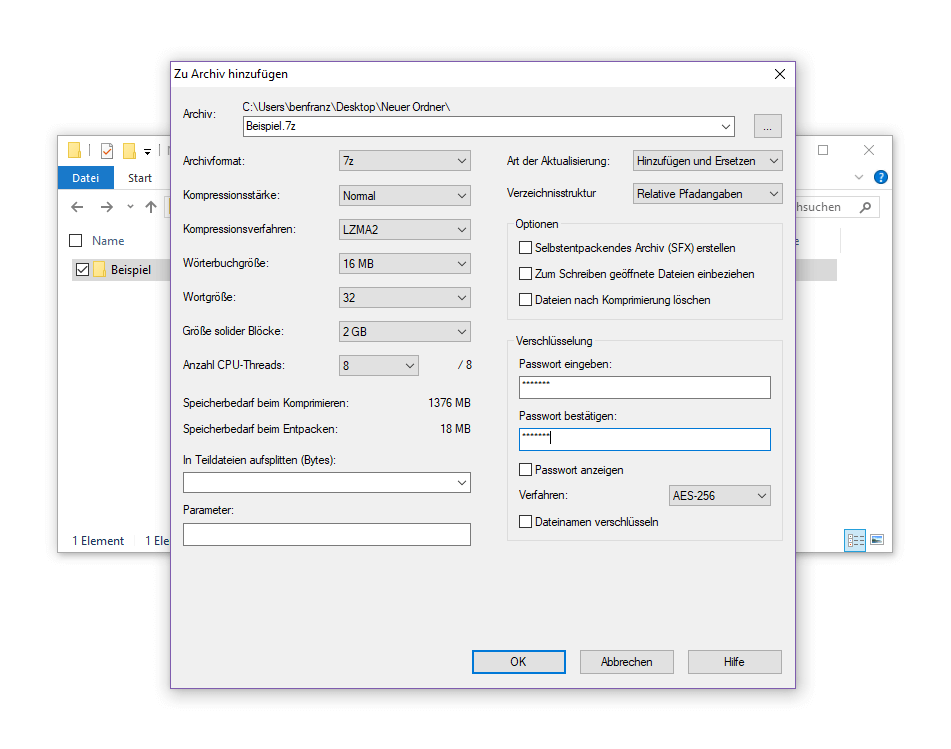The height and width of the screenshot is (749, 951).
Task: Switch to the Start tab in Explorer
Action: 139,178
